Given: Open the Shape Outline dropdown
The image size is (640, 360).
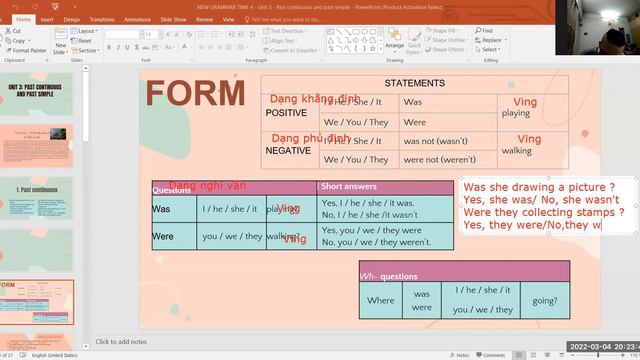Looking at the screenshot, I should coord(446,40).
